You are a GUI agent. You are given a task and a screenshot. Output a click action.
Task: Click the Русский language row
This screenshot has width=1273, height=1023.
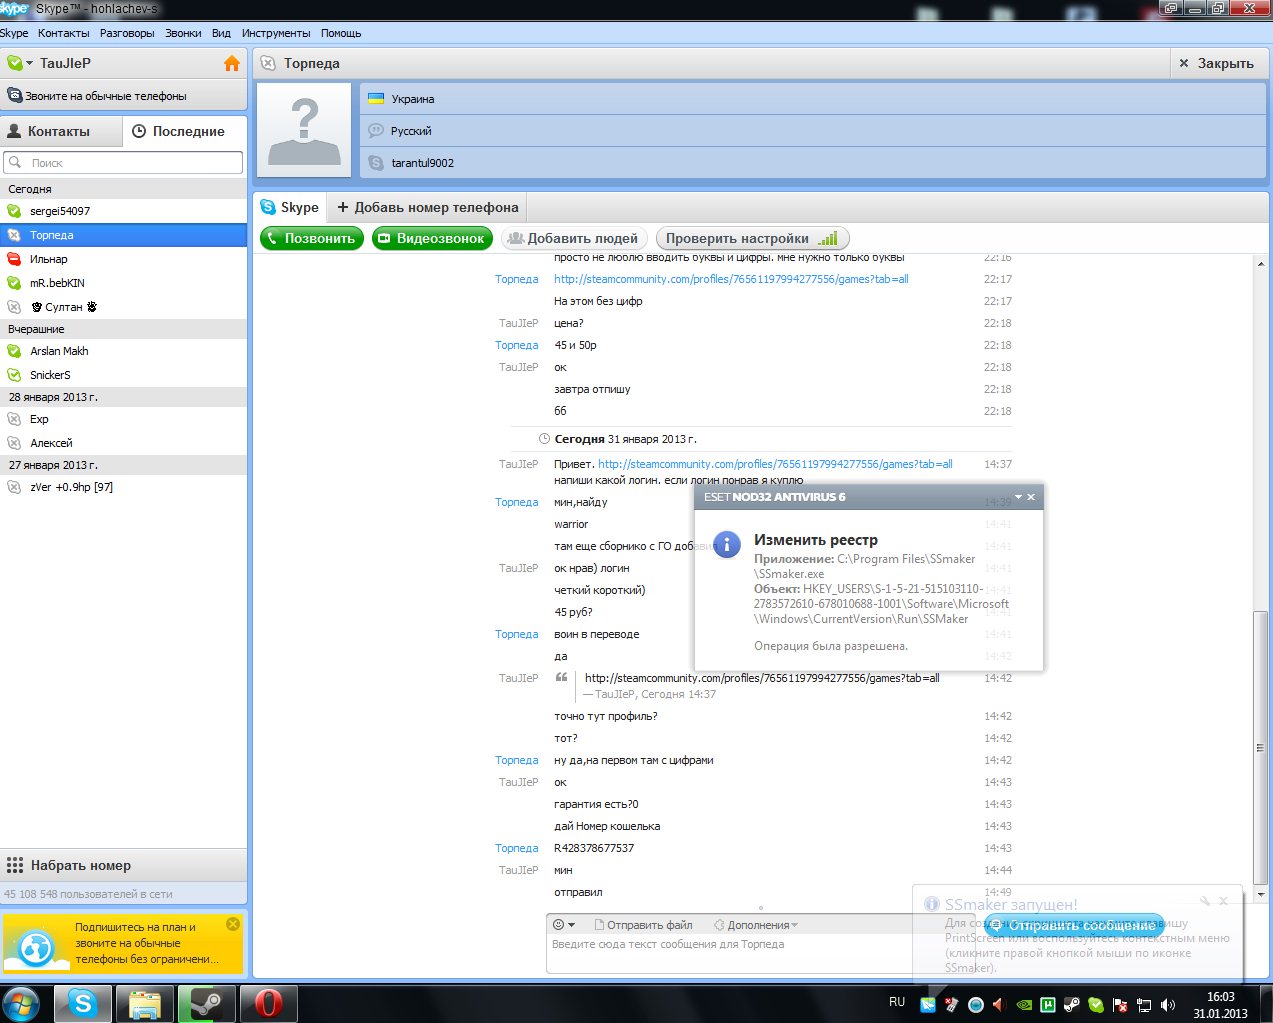(x=813, y=130)
